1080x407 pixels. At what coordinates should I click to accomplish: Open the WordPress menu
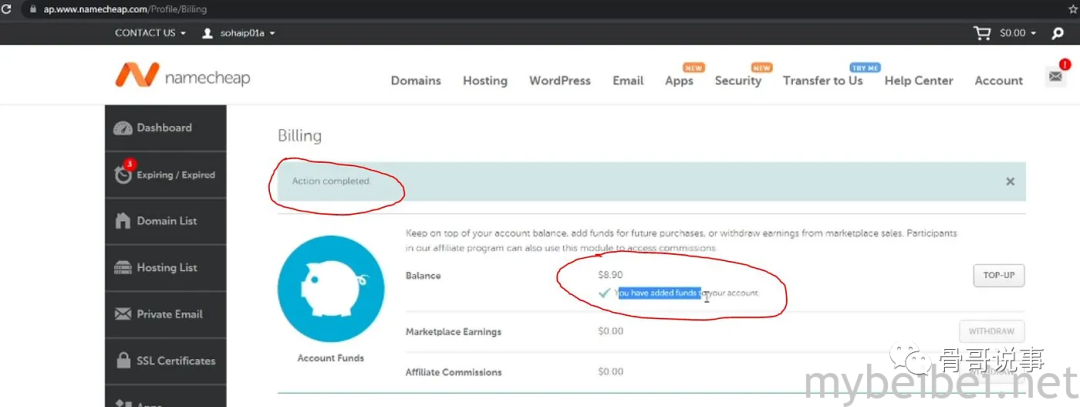(560, 81)
